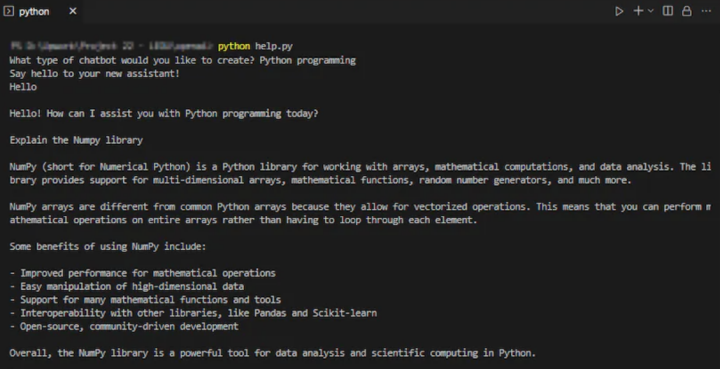
Task: Click 'Some benefits of using NumPy include:' line
Action: tap(108, 247)
